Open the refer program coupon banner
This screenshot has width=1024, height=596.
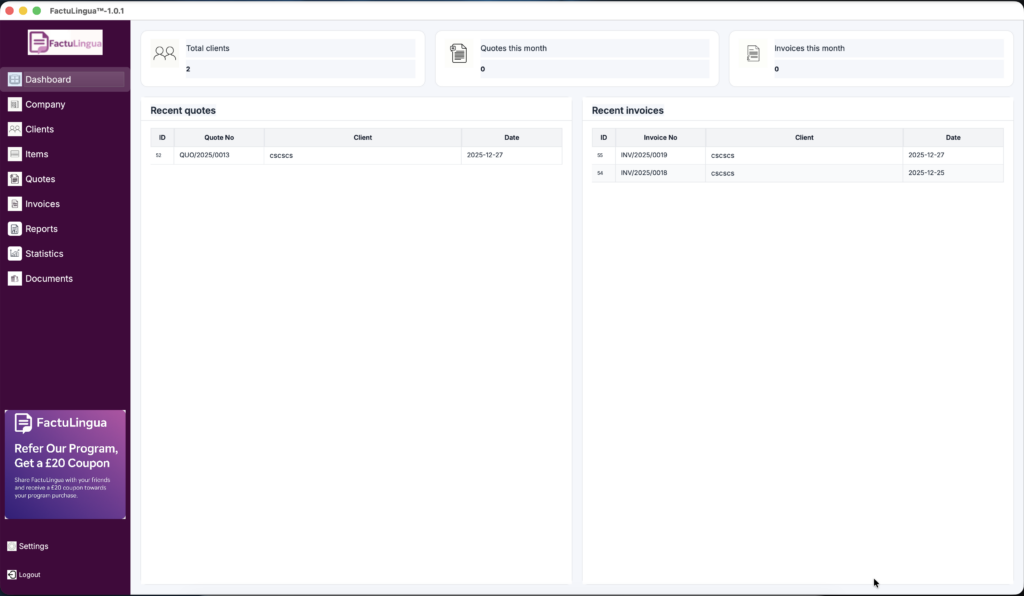65,464
